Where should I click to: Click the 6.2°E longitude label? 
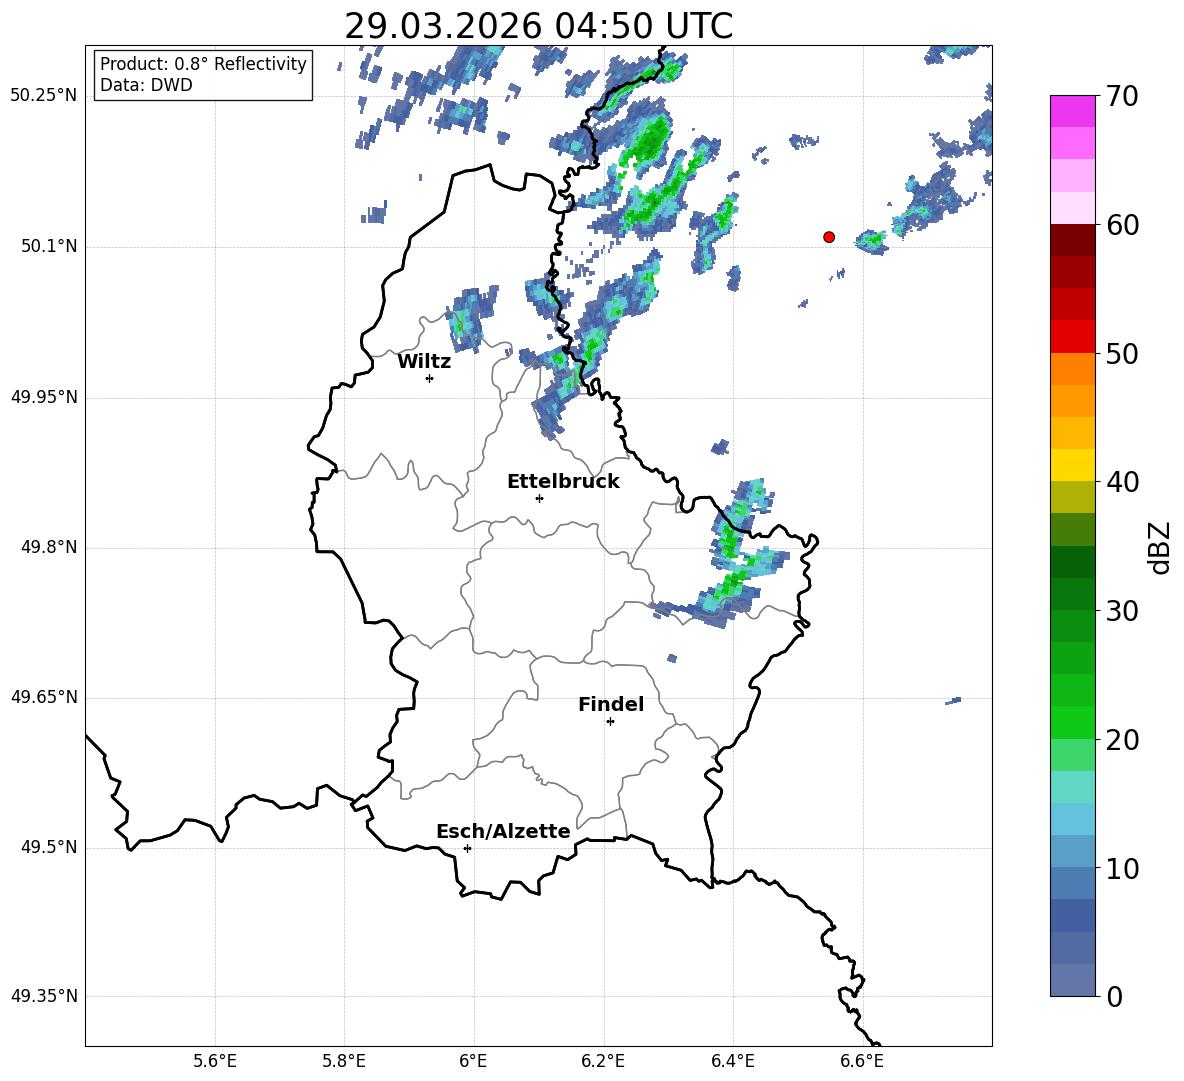(603, 1062)
